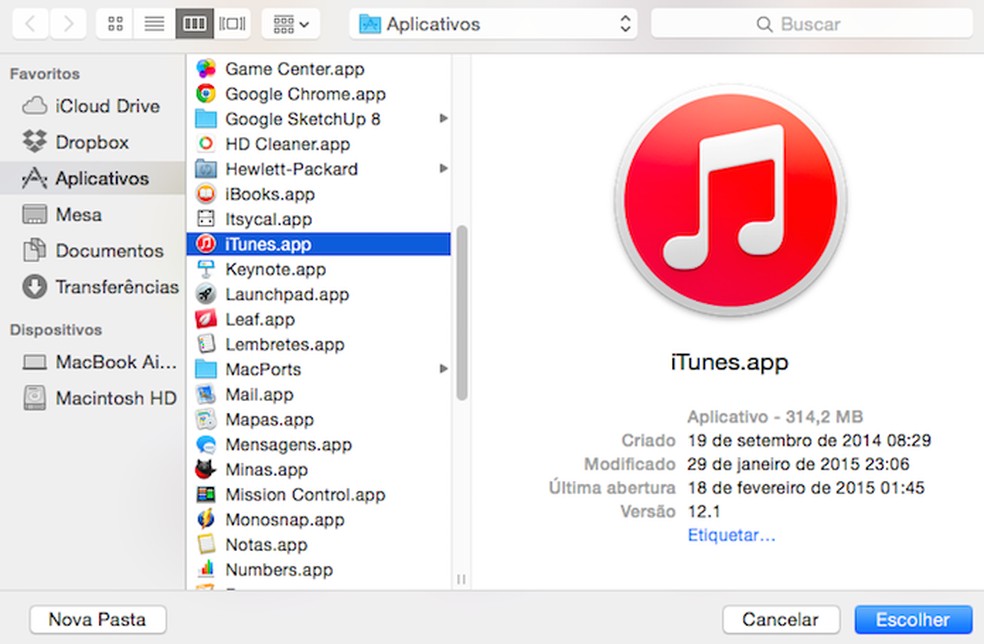Click the 'Aplicativo - 314,2 MB' text
984x644 pixels.
coord(775,417)
